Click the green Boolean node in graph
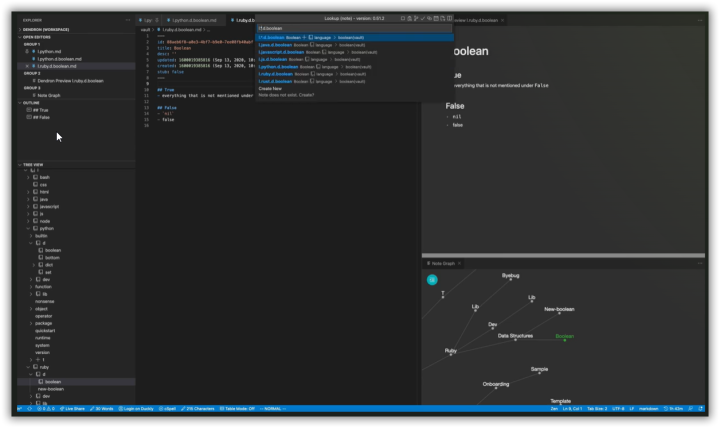The height and width of the screenshot is (428, 720). (564, 337)
